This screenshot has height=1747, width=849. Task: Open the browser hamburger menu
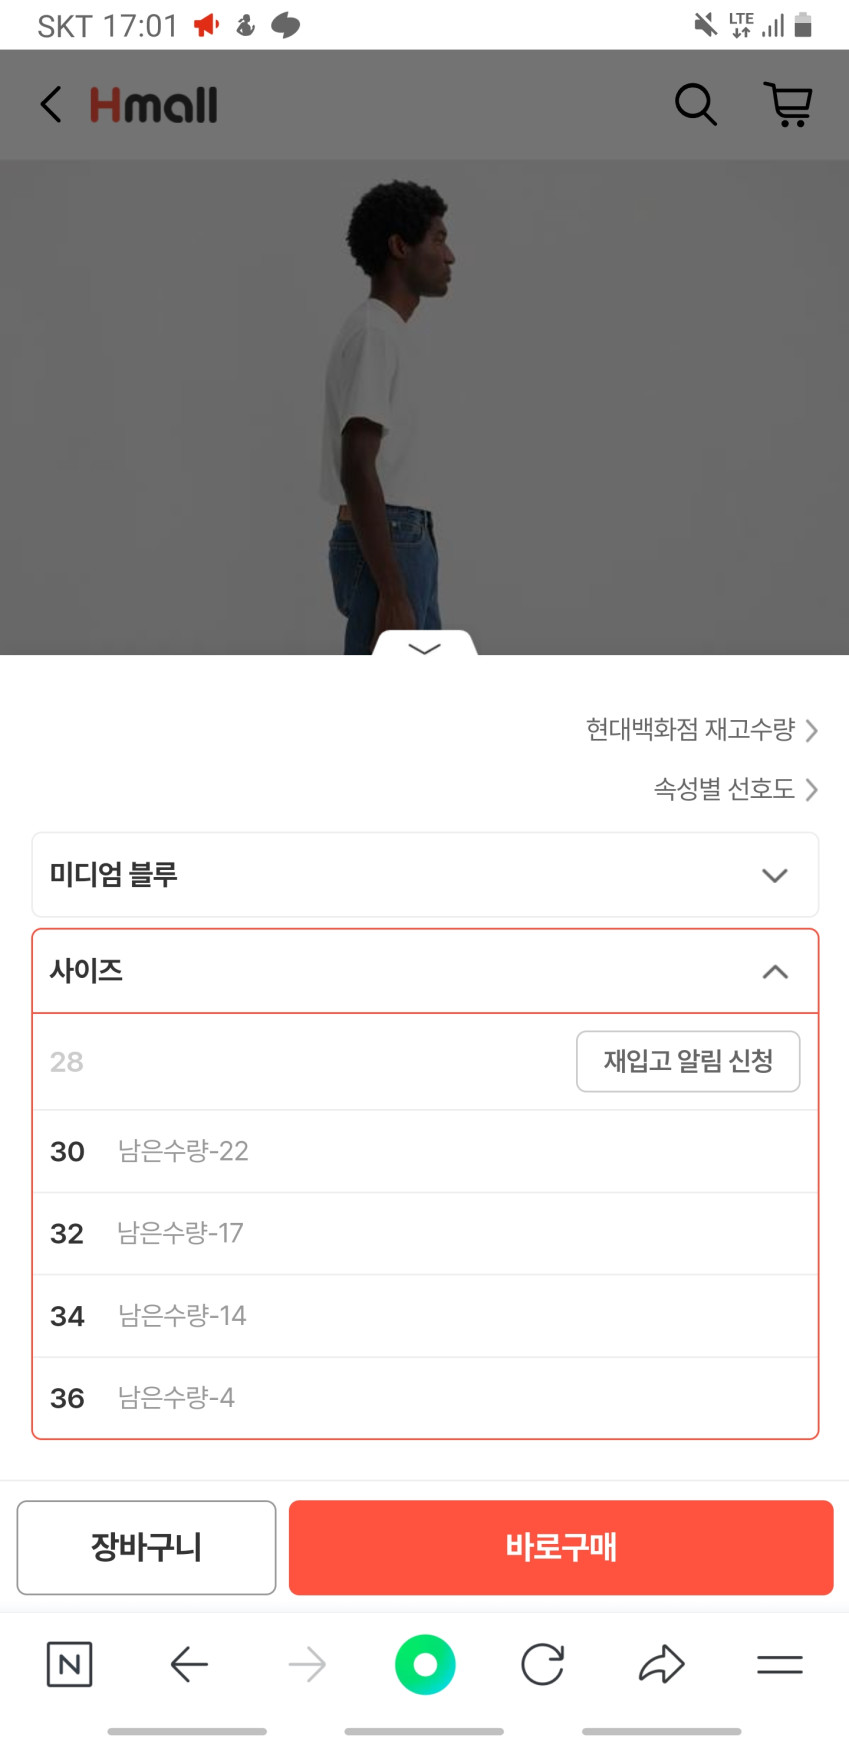pos(779,1664)
